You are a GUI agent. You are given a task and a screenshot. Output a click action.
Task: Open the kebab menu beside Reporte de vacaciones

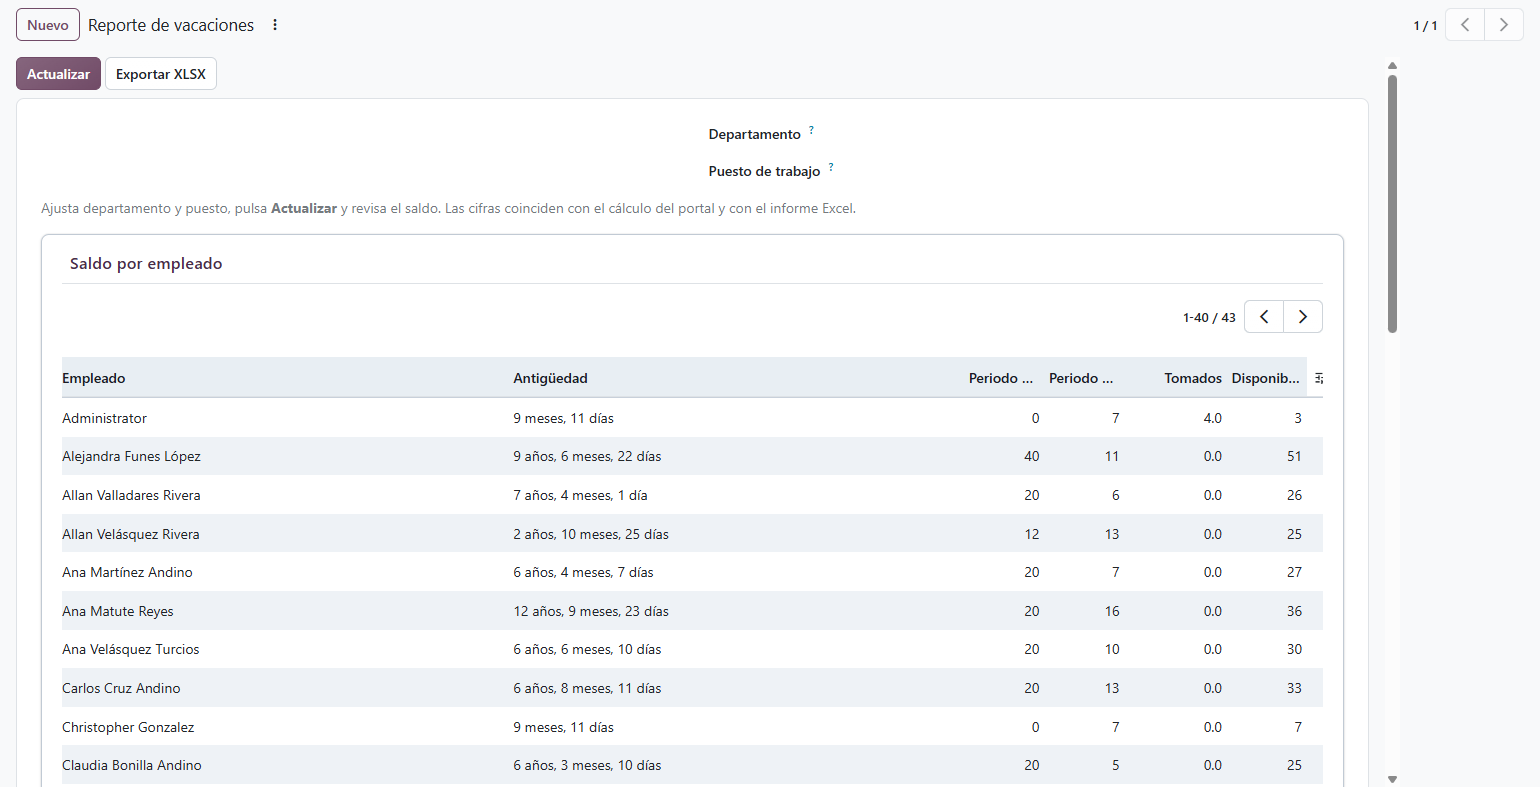coord(275,25)
